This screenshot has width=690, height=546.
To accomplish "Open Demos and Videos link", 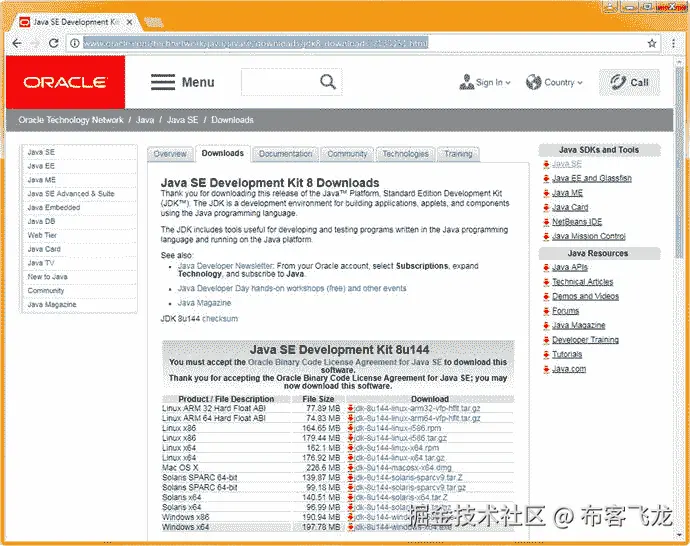I will tap(585, 297).
